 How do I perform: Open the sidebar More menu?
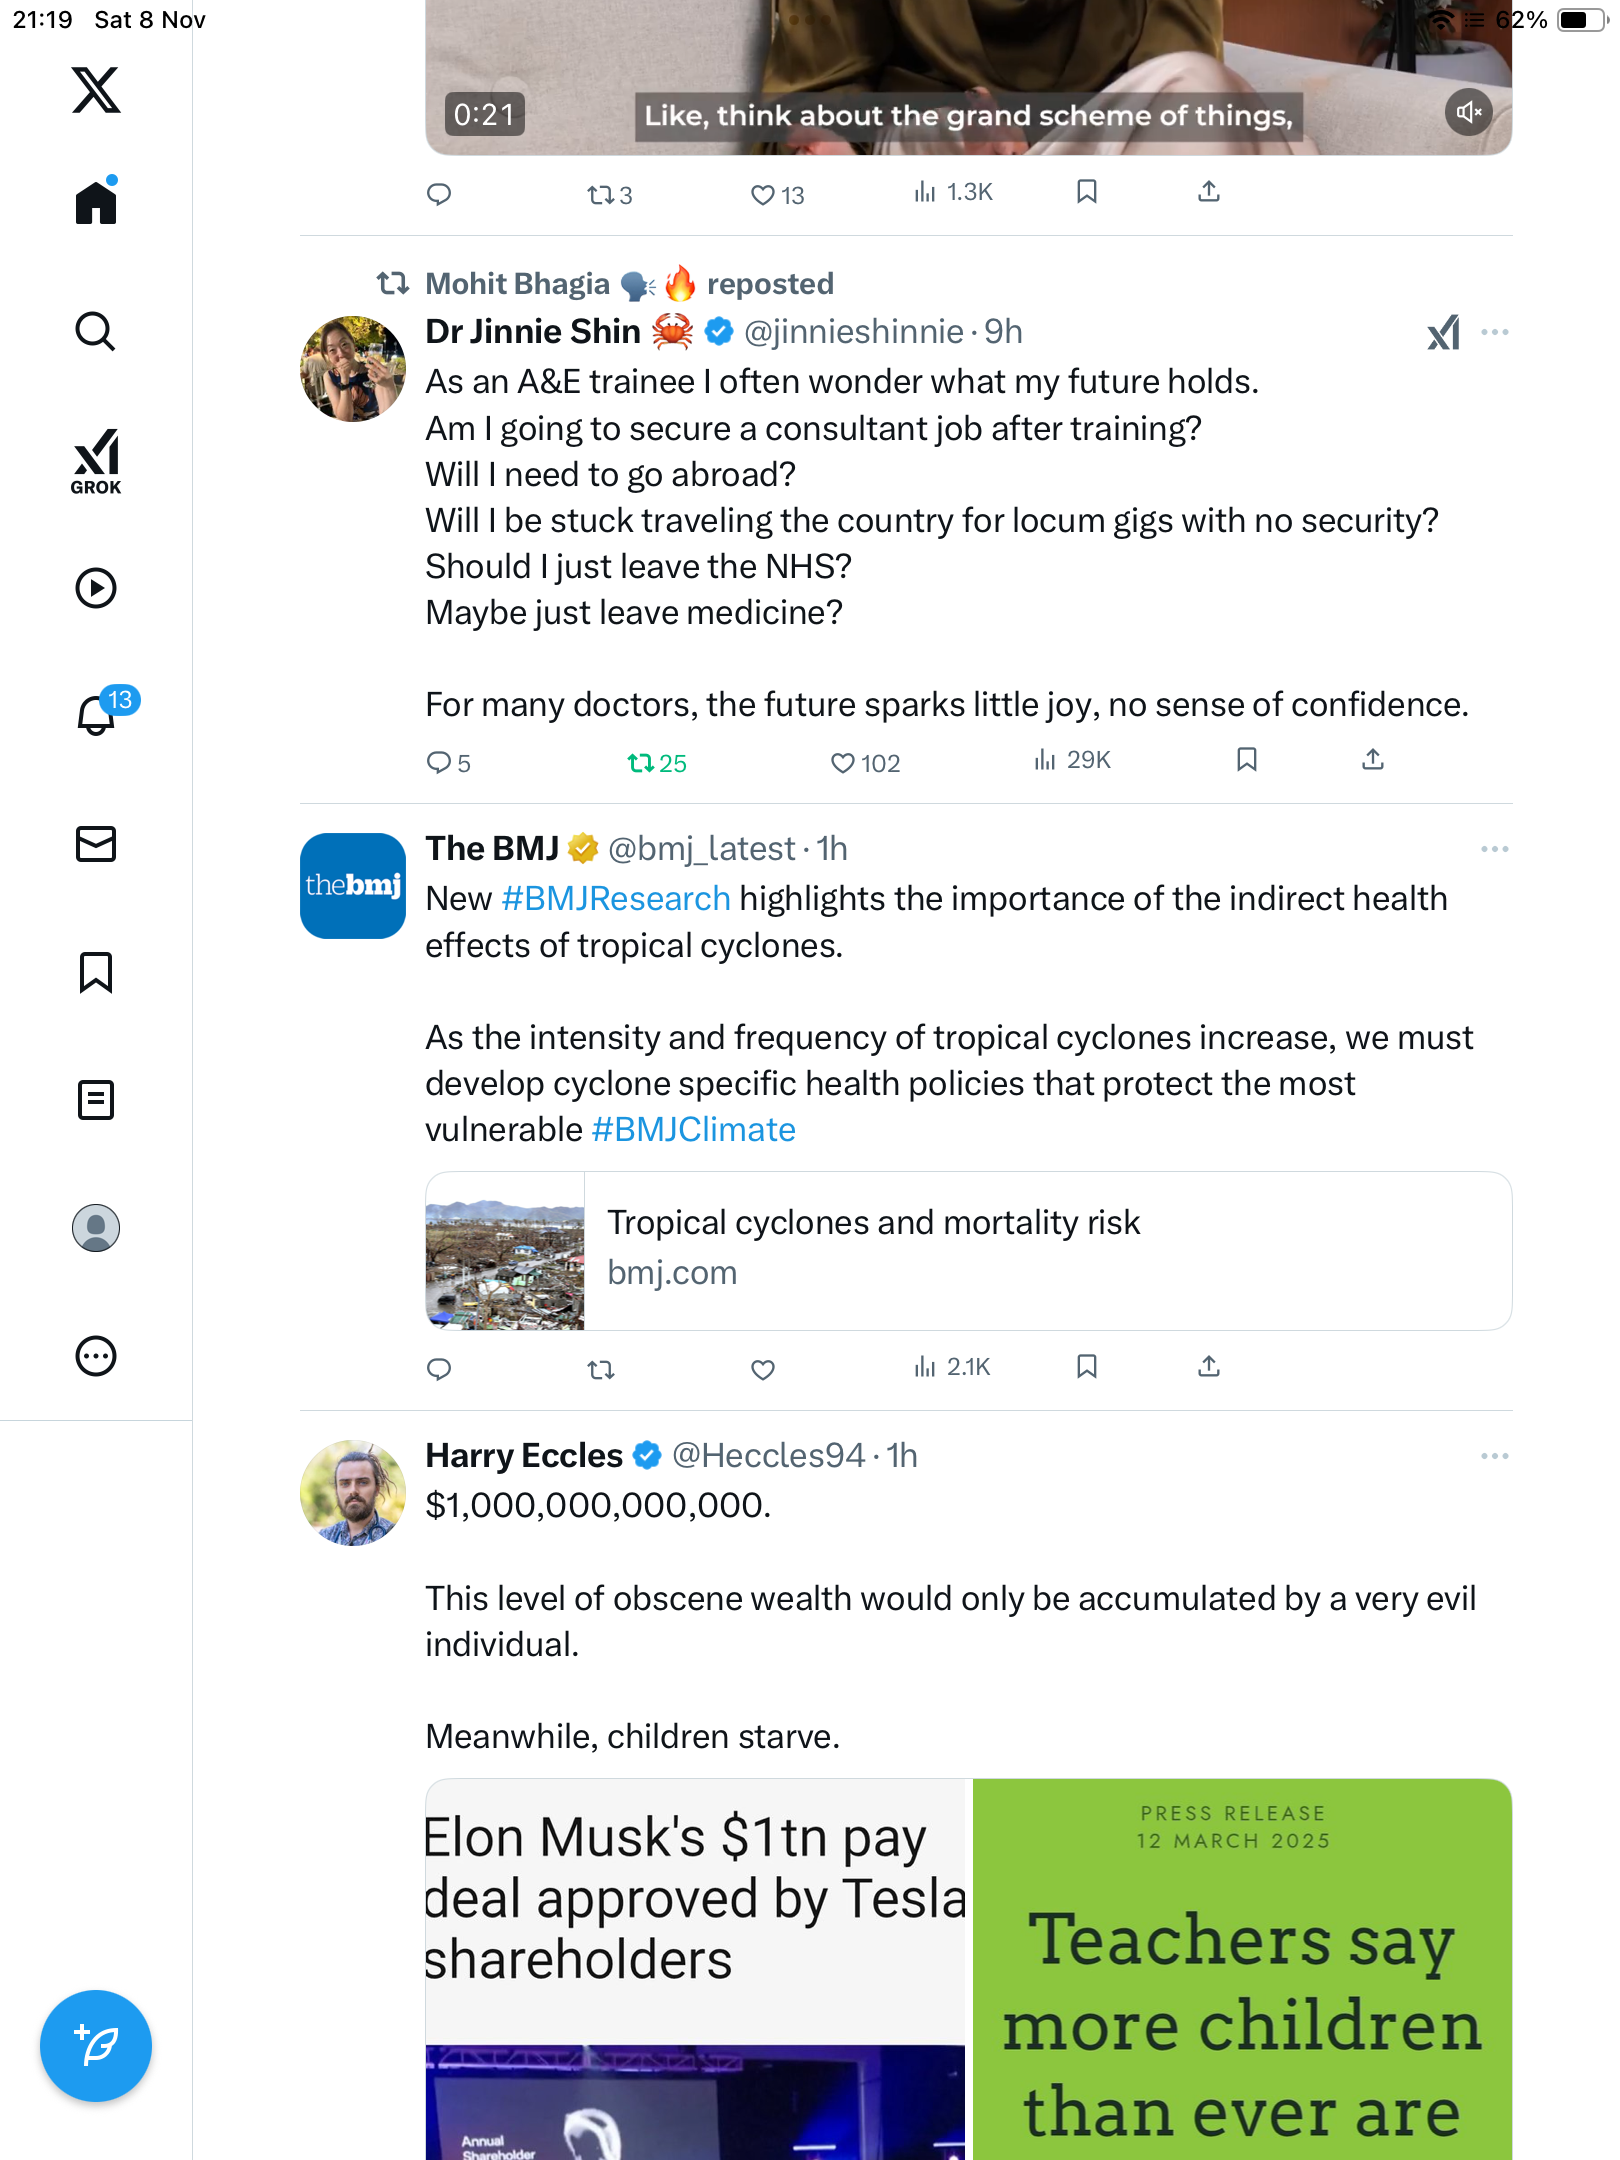click(x=96, y=1356)
